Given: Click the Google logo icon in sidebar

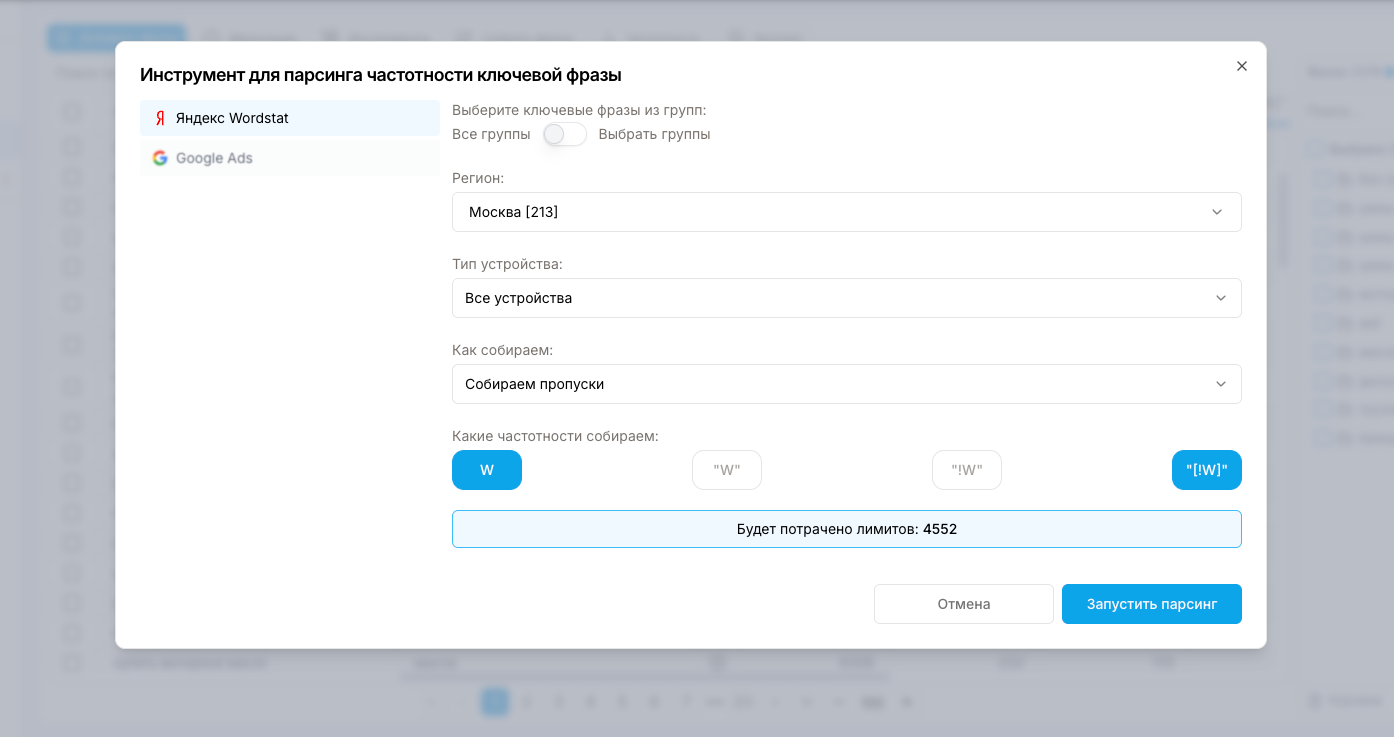Looking at the screenshot, I should (x=160, y=157).
